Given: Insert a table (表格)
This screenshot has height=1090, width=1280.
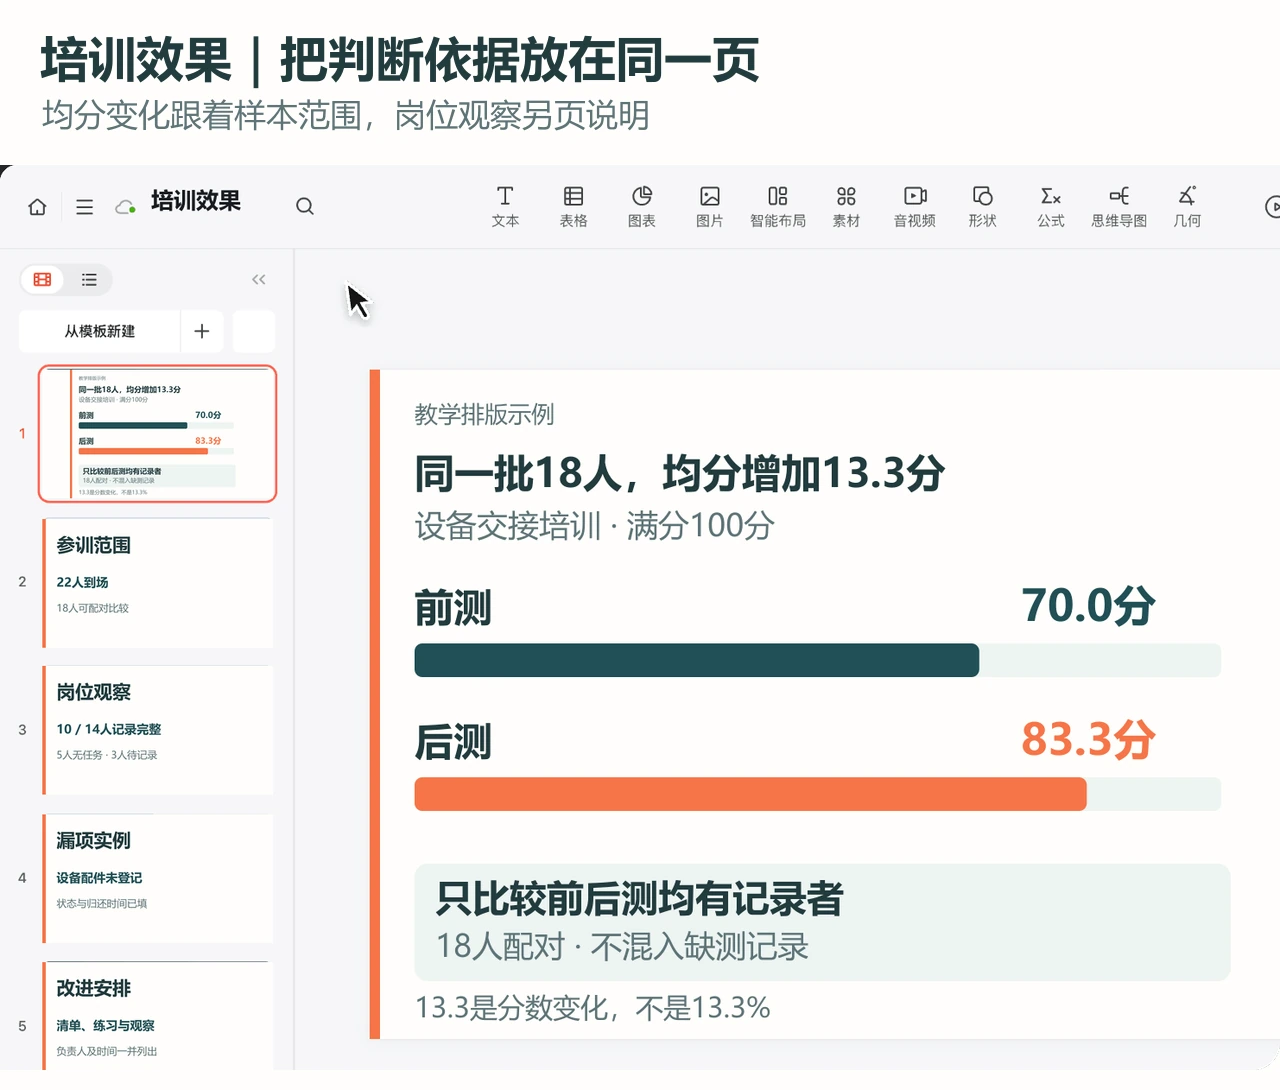Looking at the screenshot, I should click(x=574, y=206).
